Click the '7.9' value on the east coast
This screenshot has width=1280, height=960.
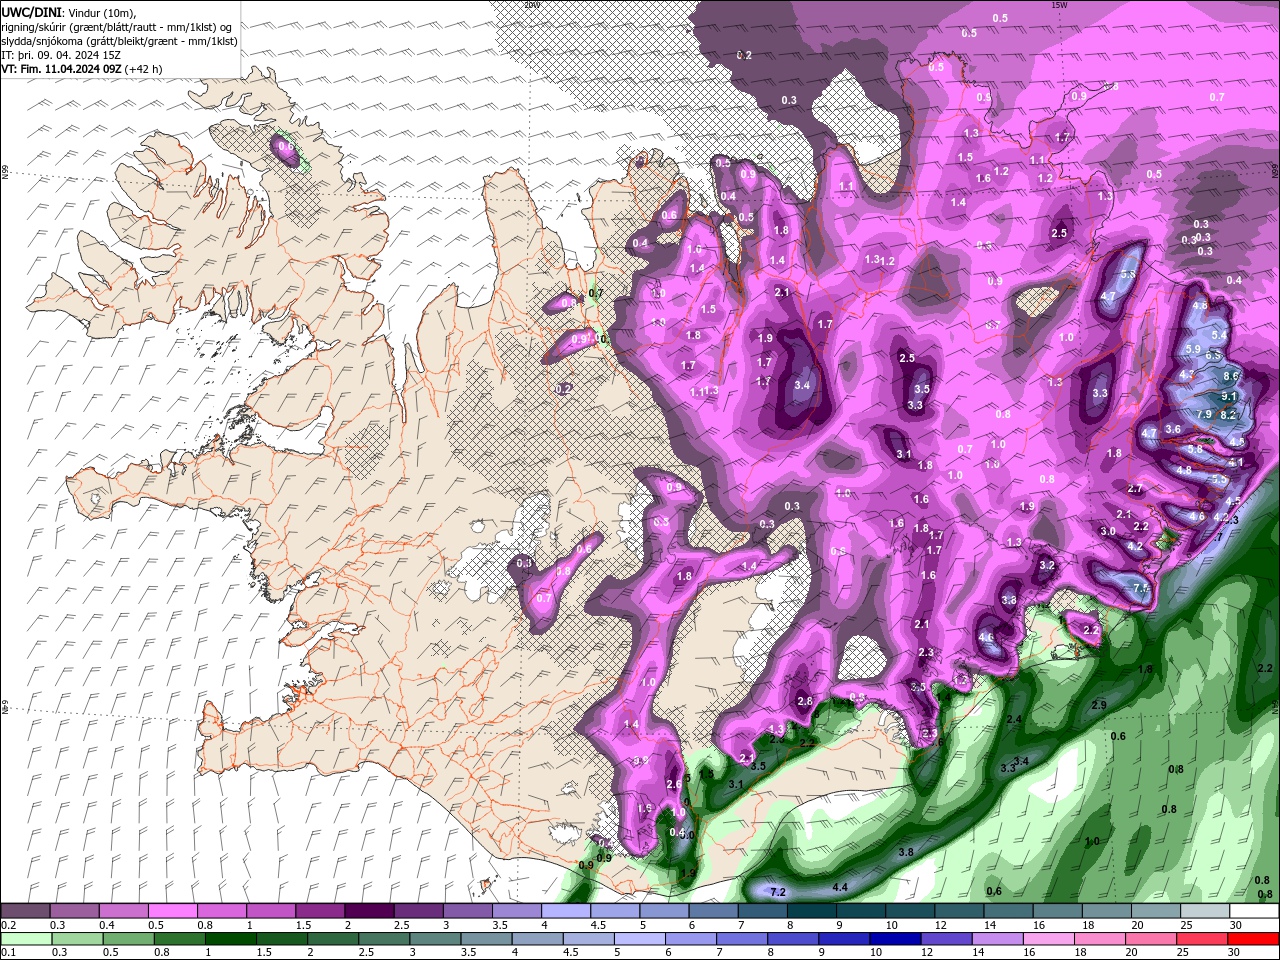pos(1205,414)
